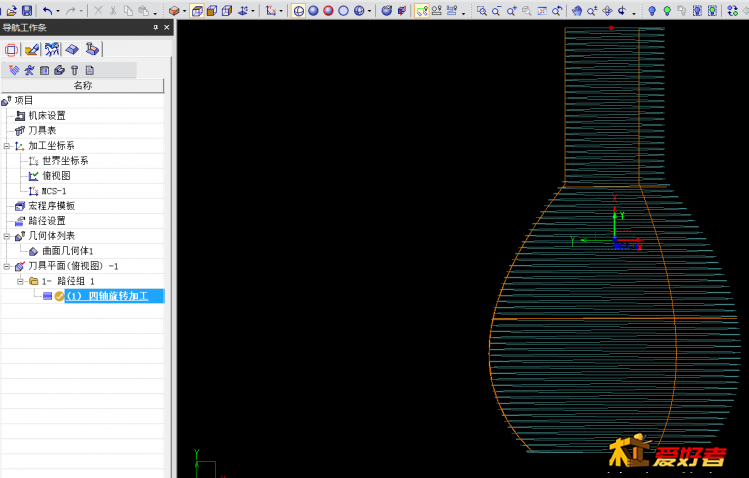The image size is (749, 478).
Task: Select the wireframe display cube icon
Action: point(197,11)
